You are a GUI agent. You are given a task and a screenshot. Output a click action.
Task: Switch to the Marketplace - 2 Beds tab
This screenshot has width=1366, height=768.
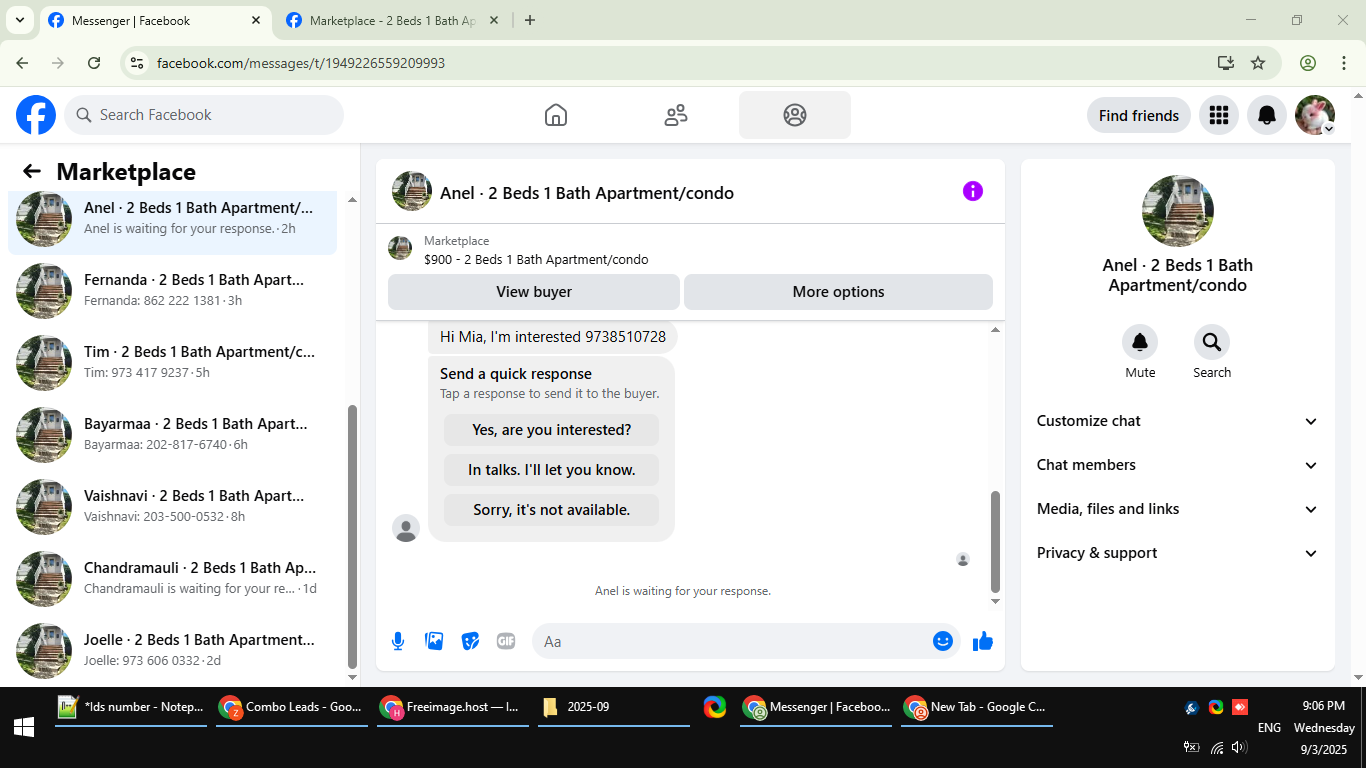click(393, 20)
